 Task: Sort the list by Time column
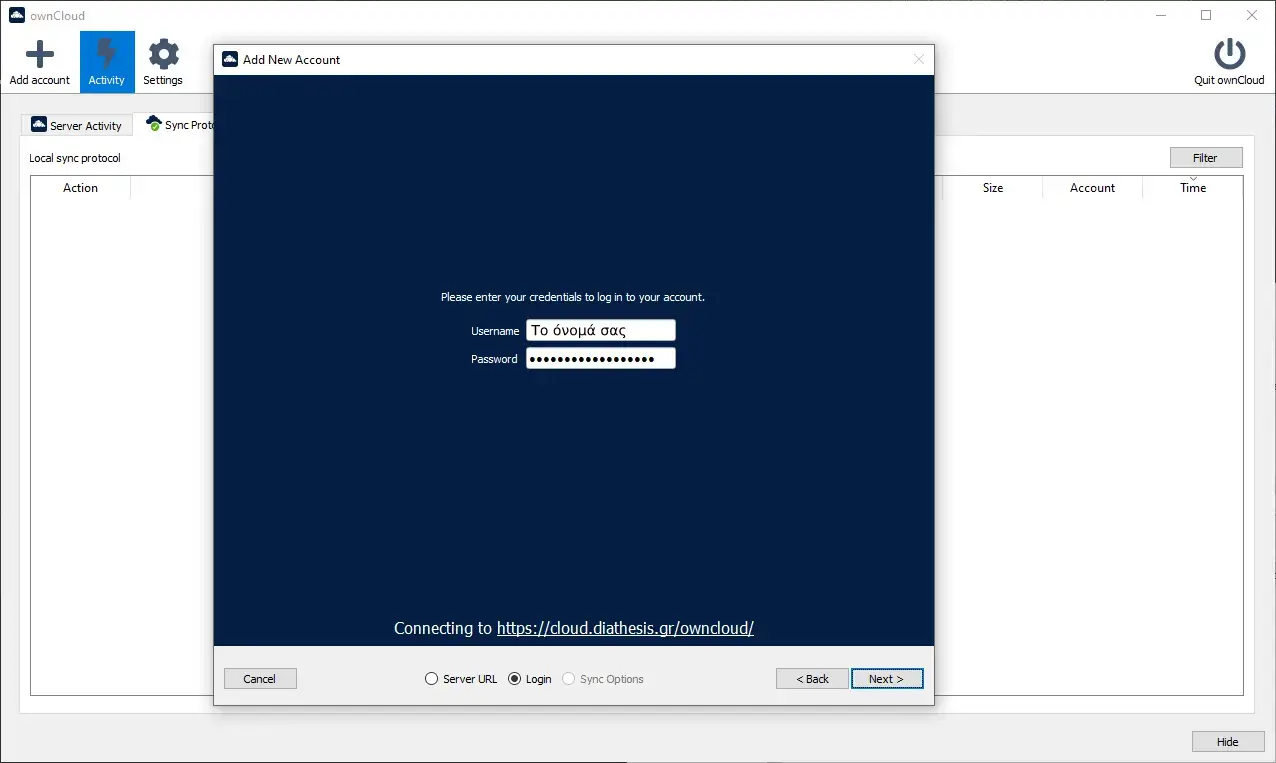pos(1192,188)
